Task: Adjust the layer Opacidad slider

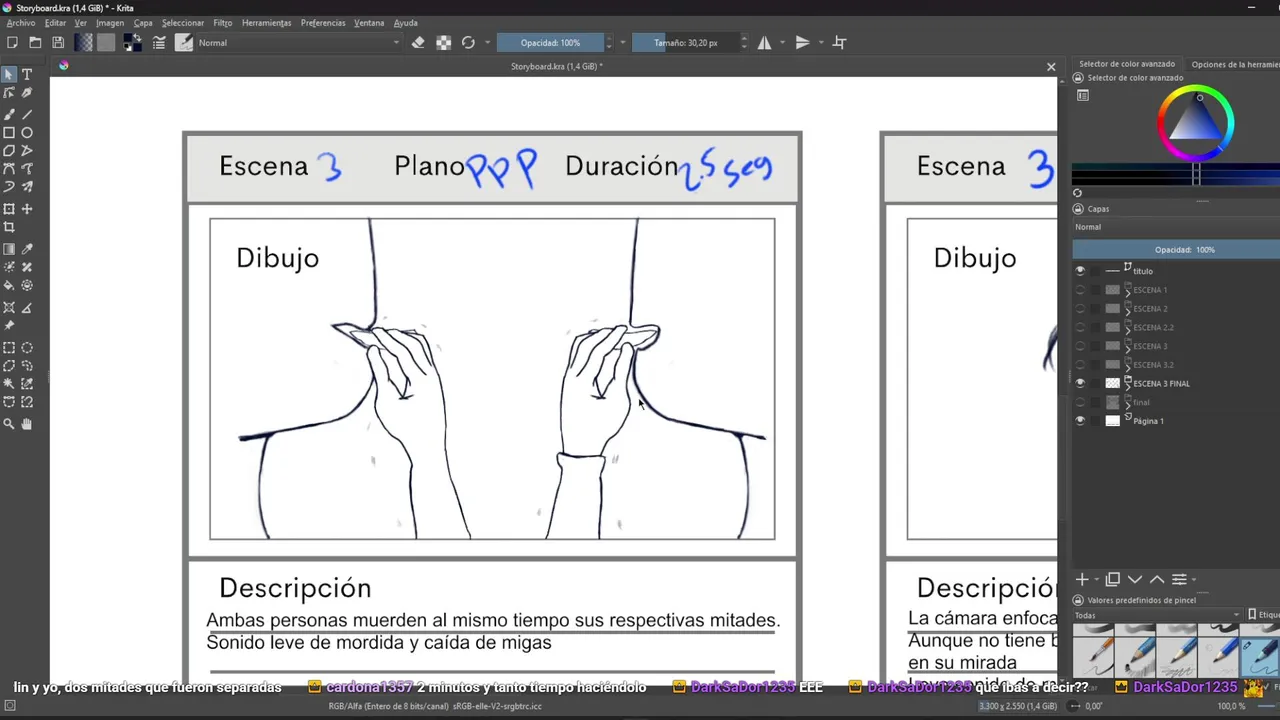Action: pyautogui.click(x=1176, y=250)
